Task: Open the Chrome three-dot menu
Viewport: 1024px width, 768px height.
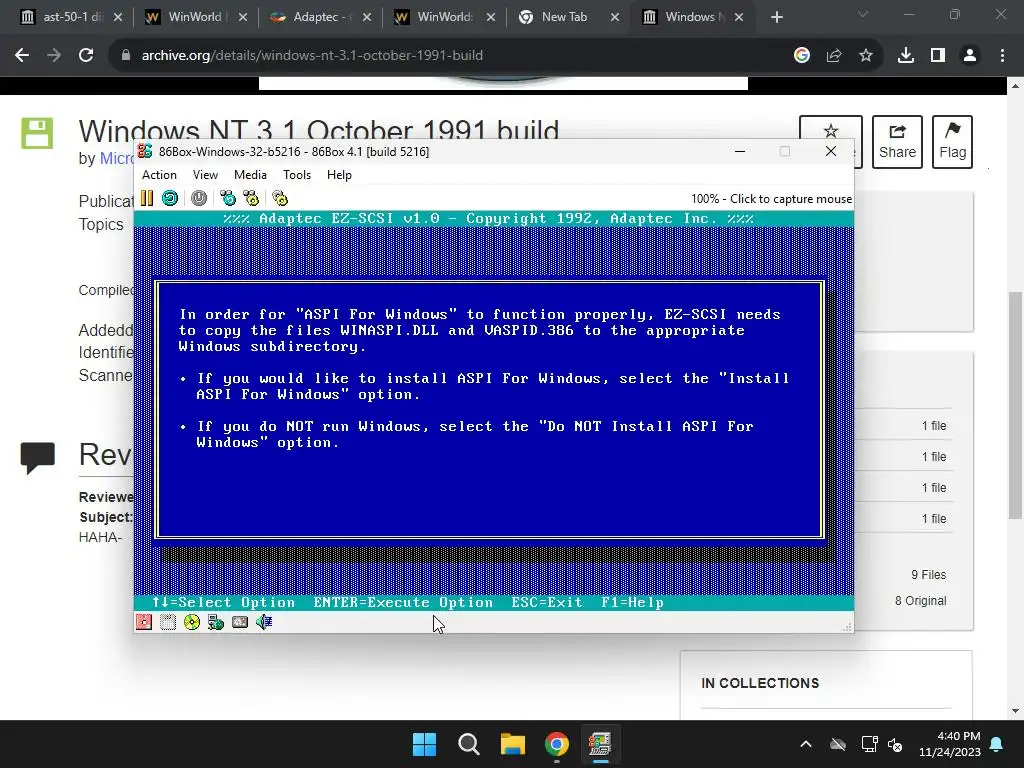Action: (x=1002, y=56)
